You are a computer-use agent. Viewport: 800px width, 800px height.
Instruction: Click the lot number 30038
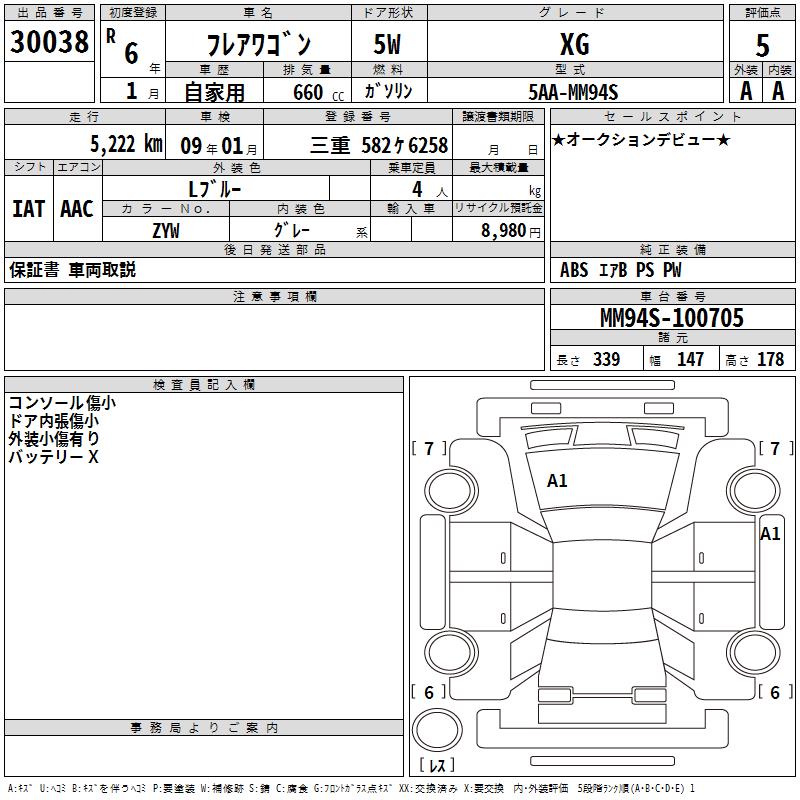(x=50, y=43)
